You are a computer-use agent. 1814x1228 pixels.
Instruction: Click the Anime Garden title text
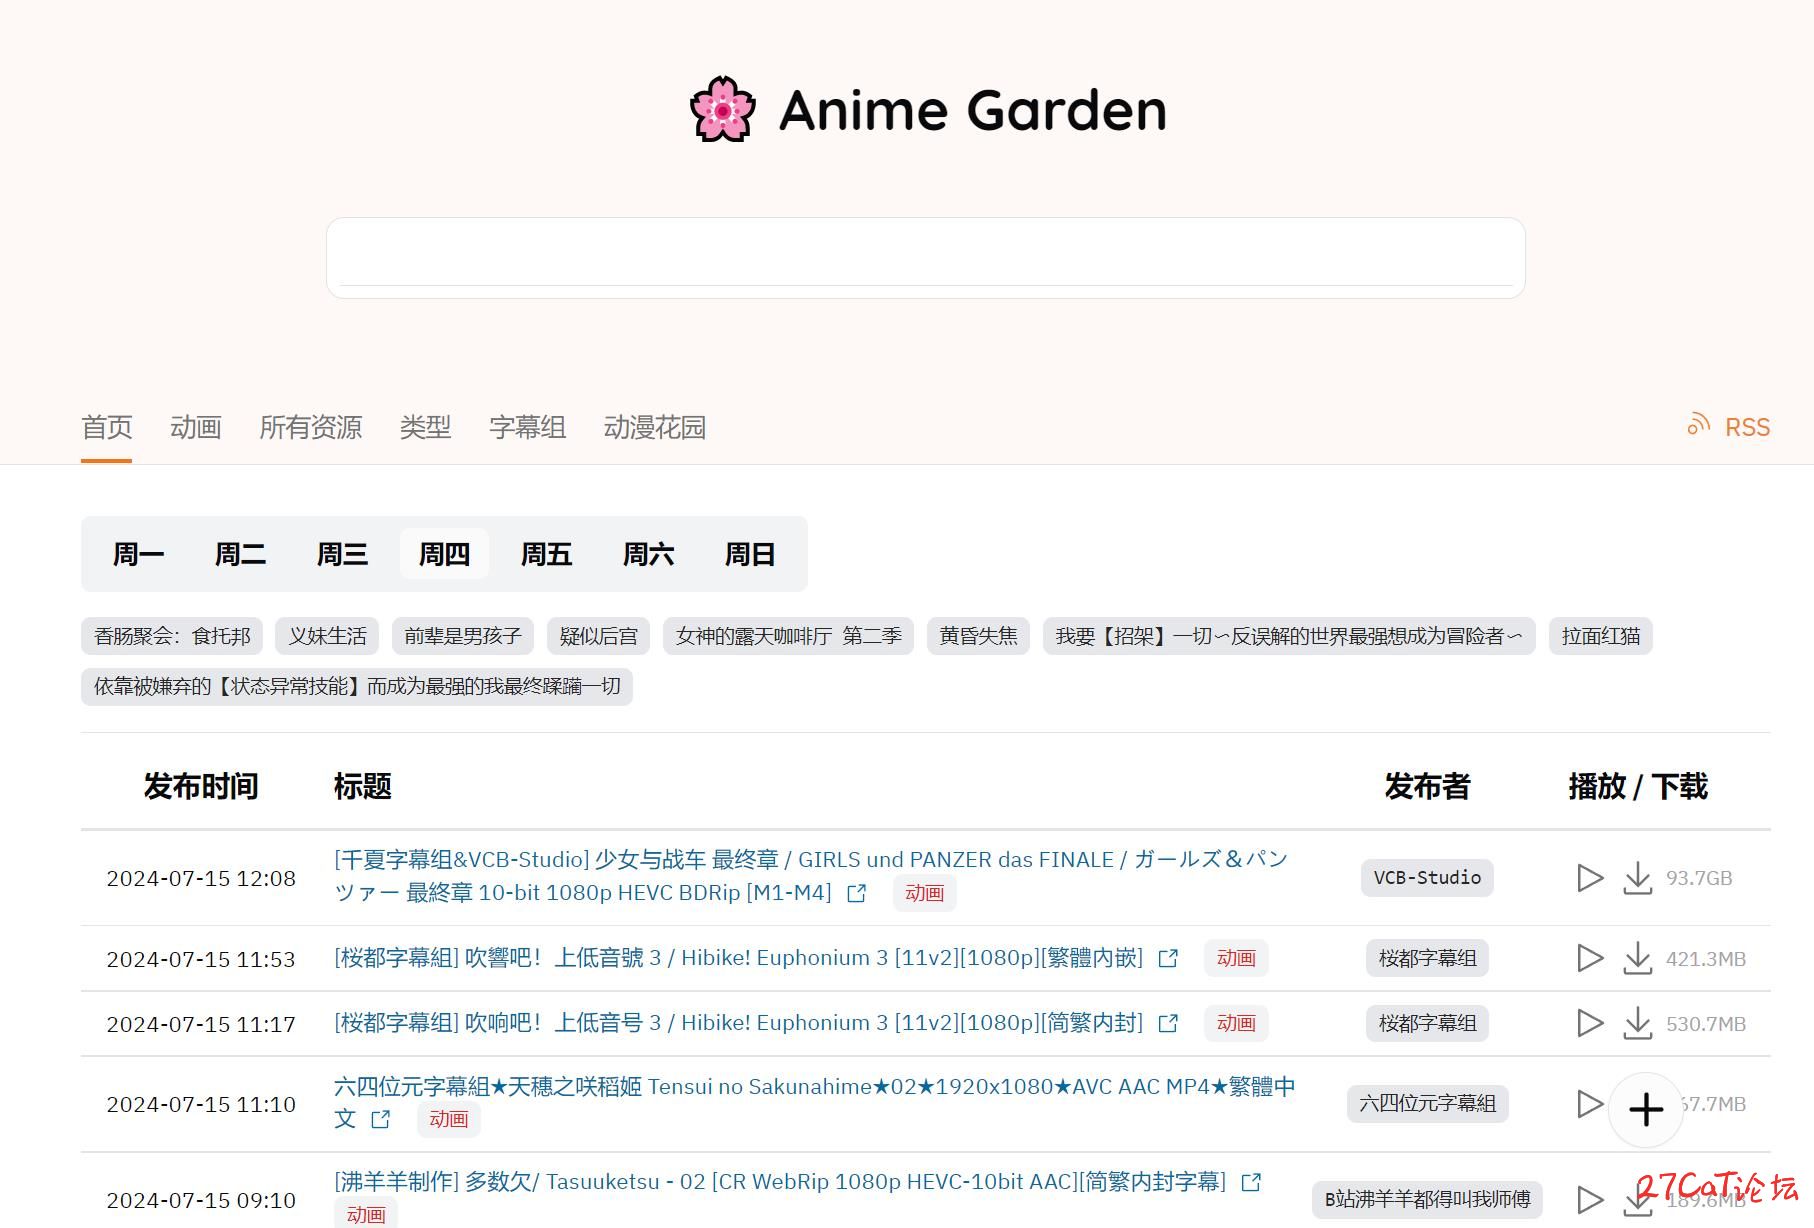973,110
